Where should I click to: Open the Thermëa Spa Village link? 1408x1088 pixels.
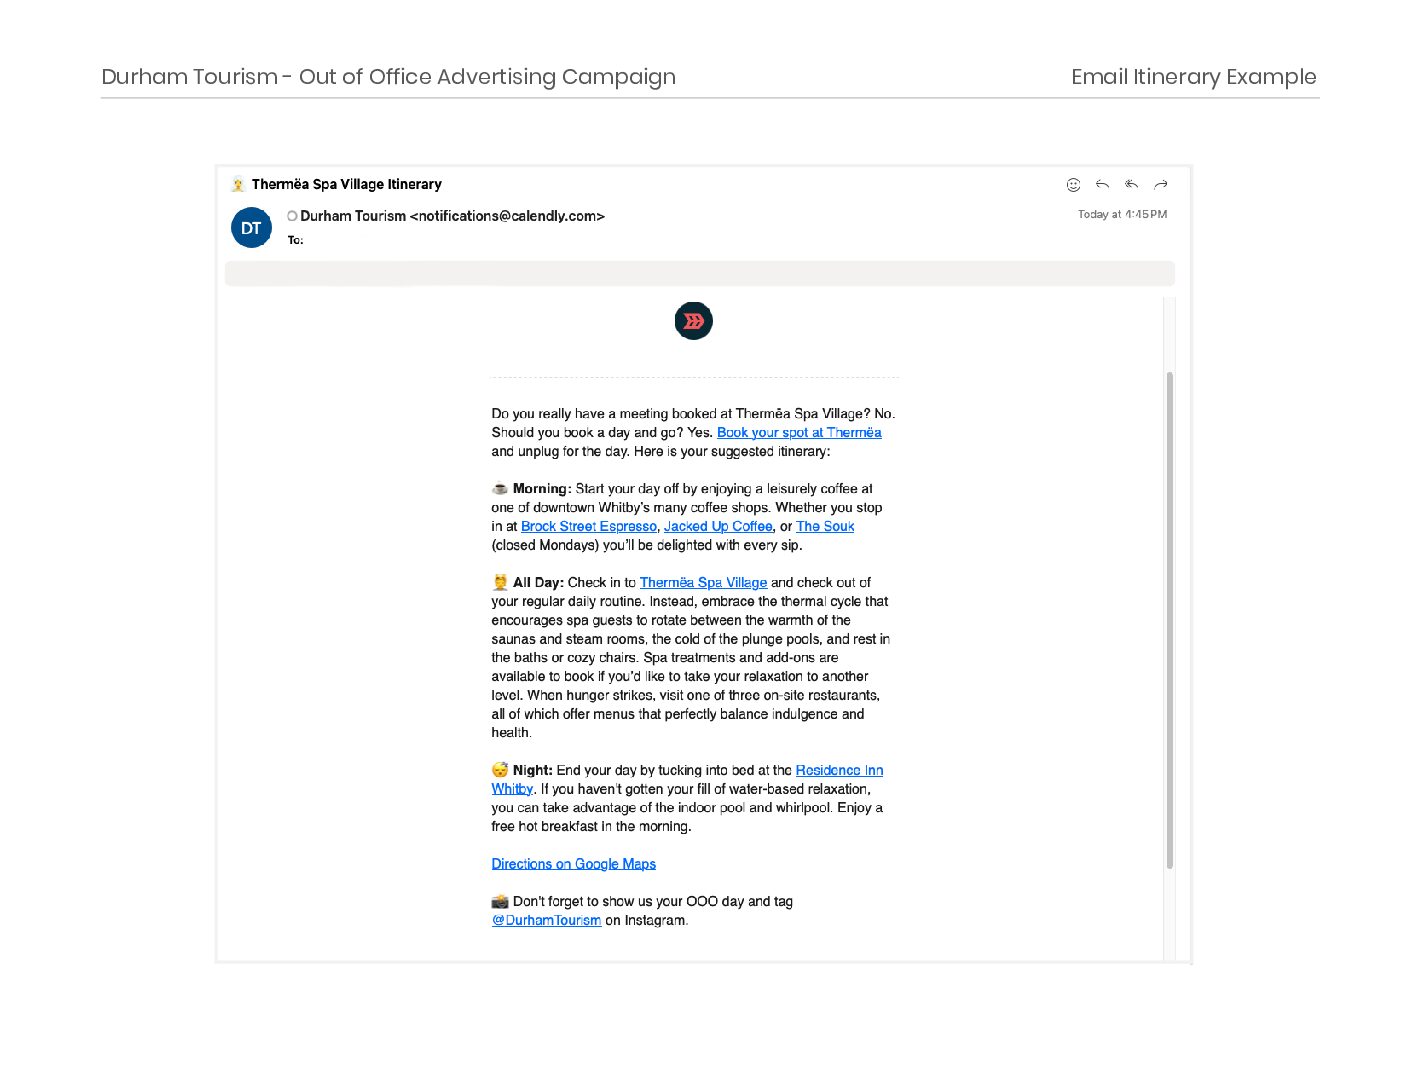703,583
